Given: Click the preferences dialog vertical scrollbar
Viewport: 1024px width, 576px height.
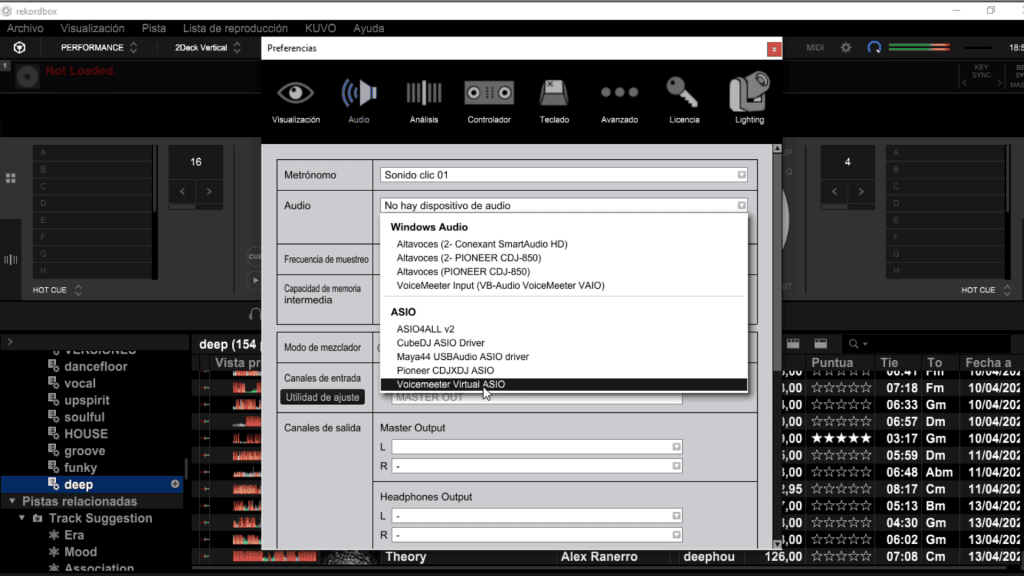Looking at the screenshot, I should pyautogui.click(x=777, y=346).
